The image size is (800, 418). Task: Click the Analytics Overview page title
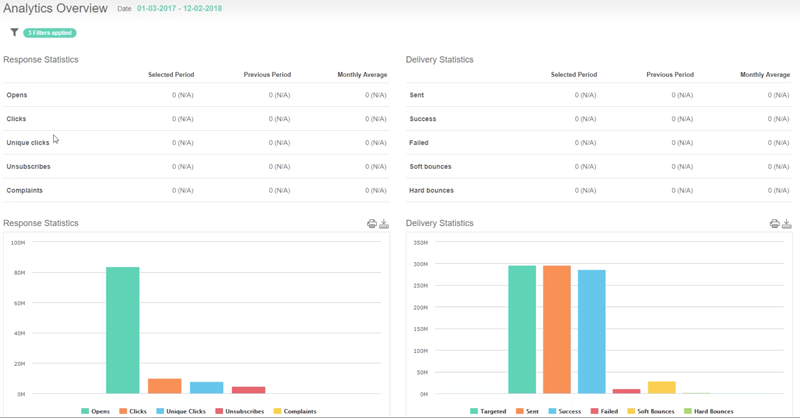click(x=56, y=9)
